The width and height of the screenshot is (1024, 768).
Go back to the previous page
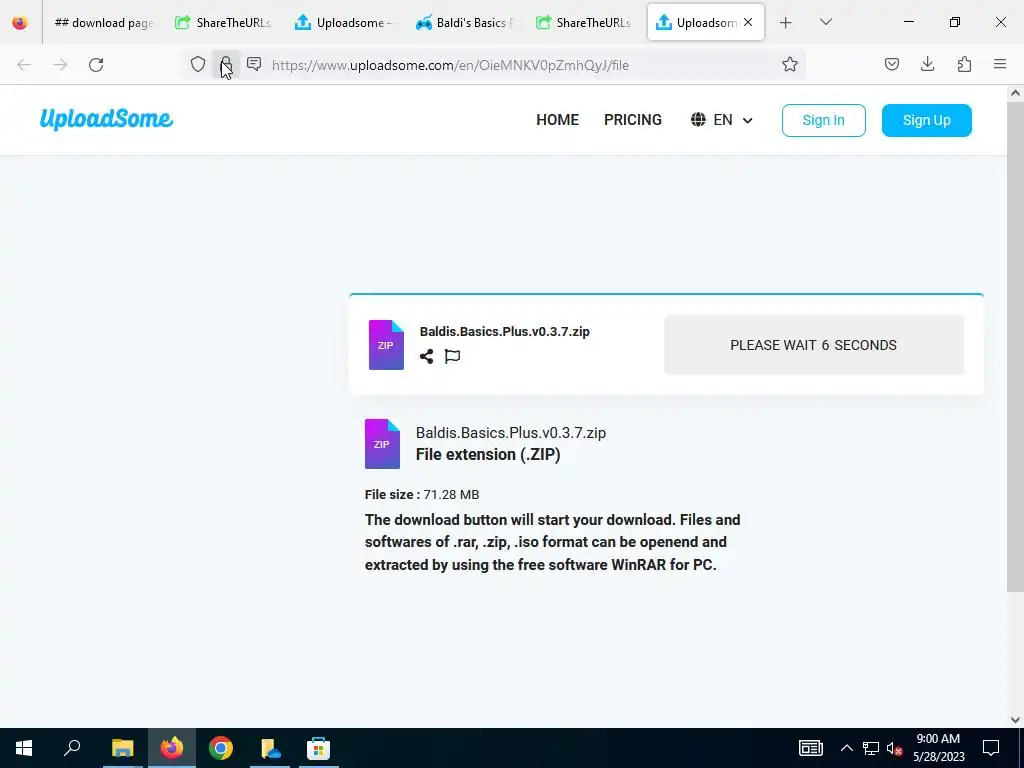[x=24, y=65]
